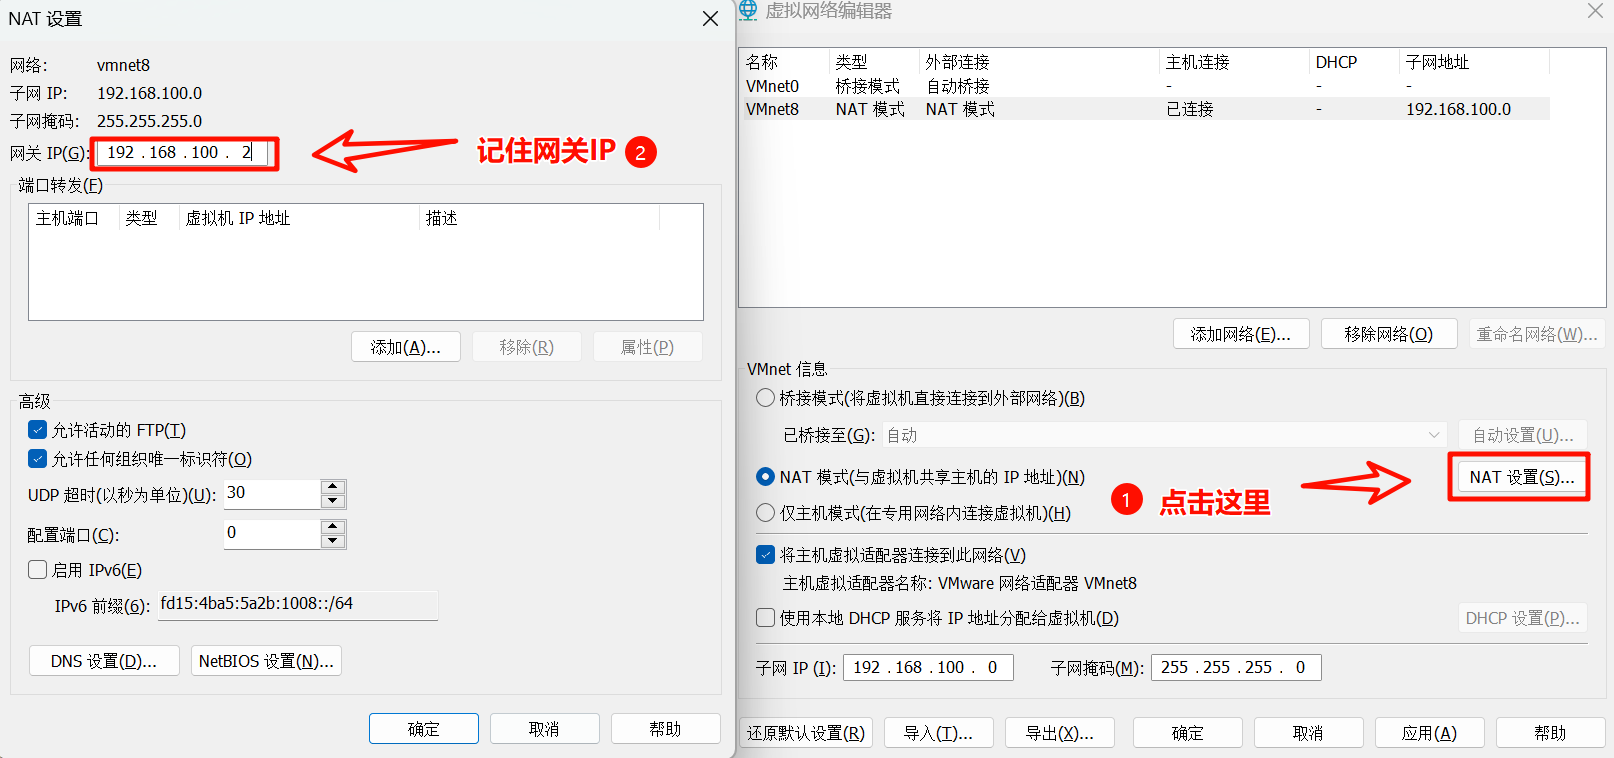The image size is (1614, 758).
Task: Click 移除网络(O) button
Action: point(1388,334)
